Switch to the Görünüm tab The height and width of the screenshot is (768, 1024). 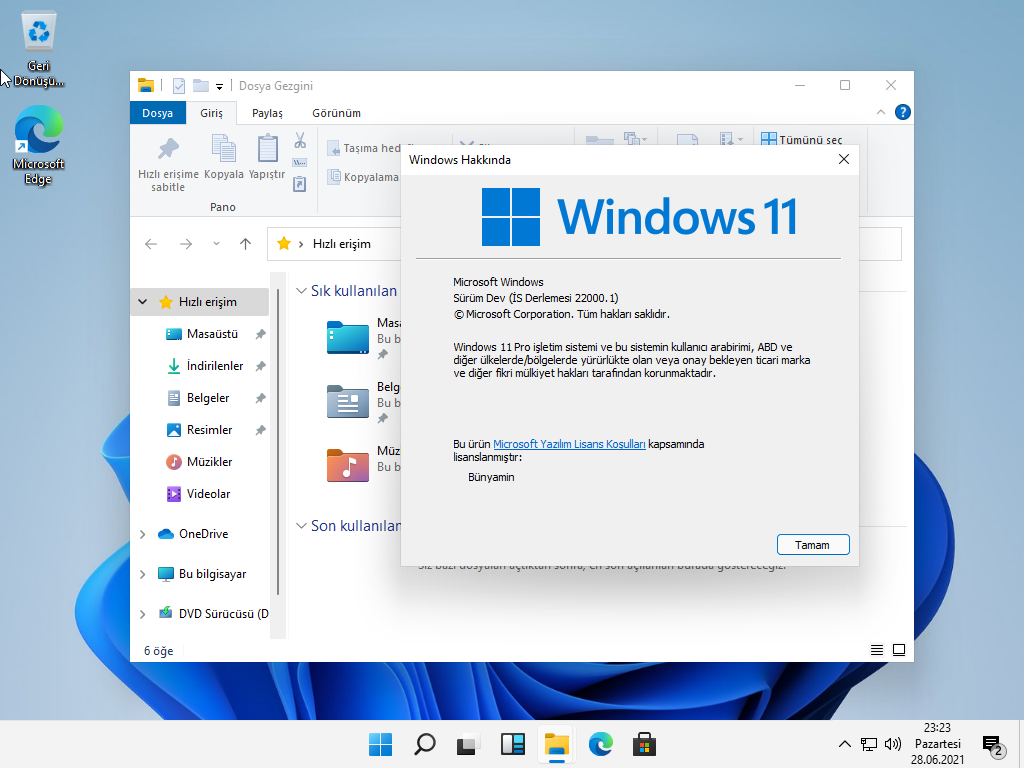(336, 113)
